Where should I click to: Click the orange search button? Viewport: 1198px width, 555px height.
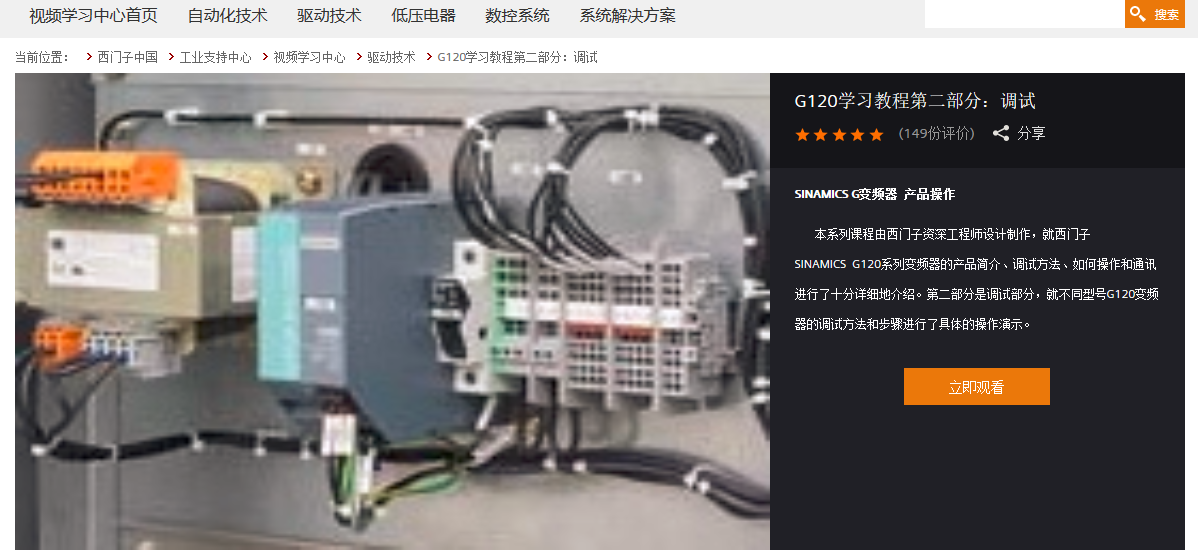1154,14
